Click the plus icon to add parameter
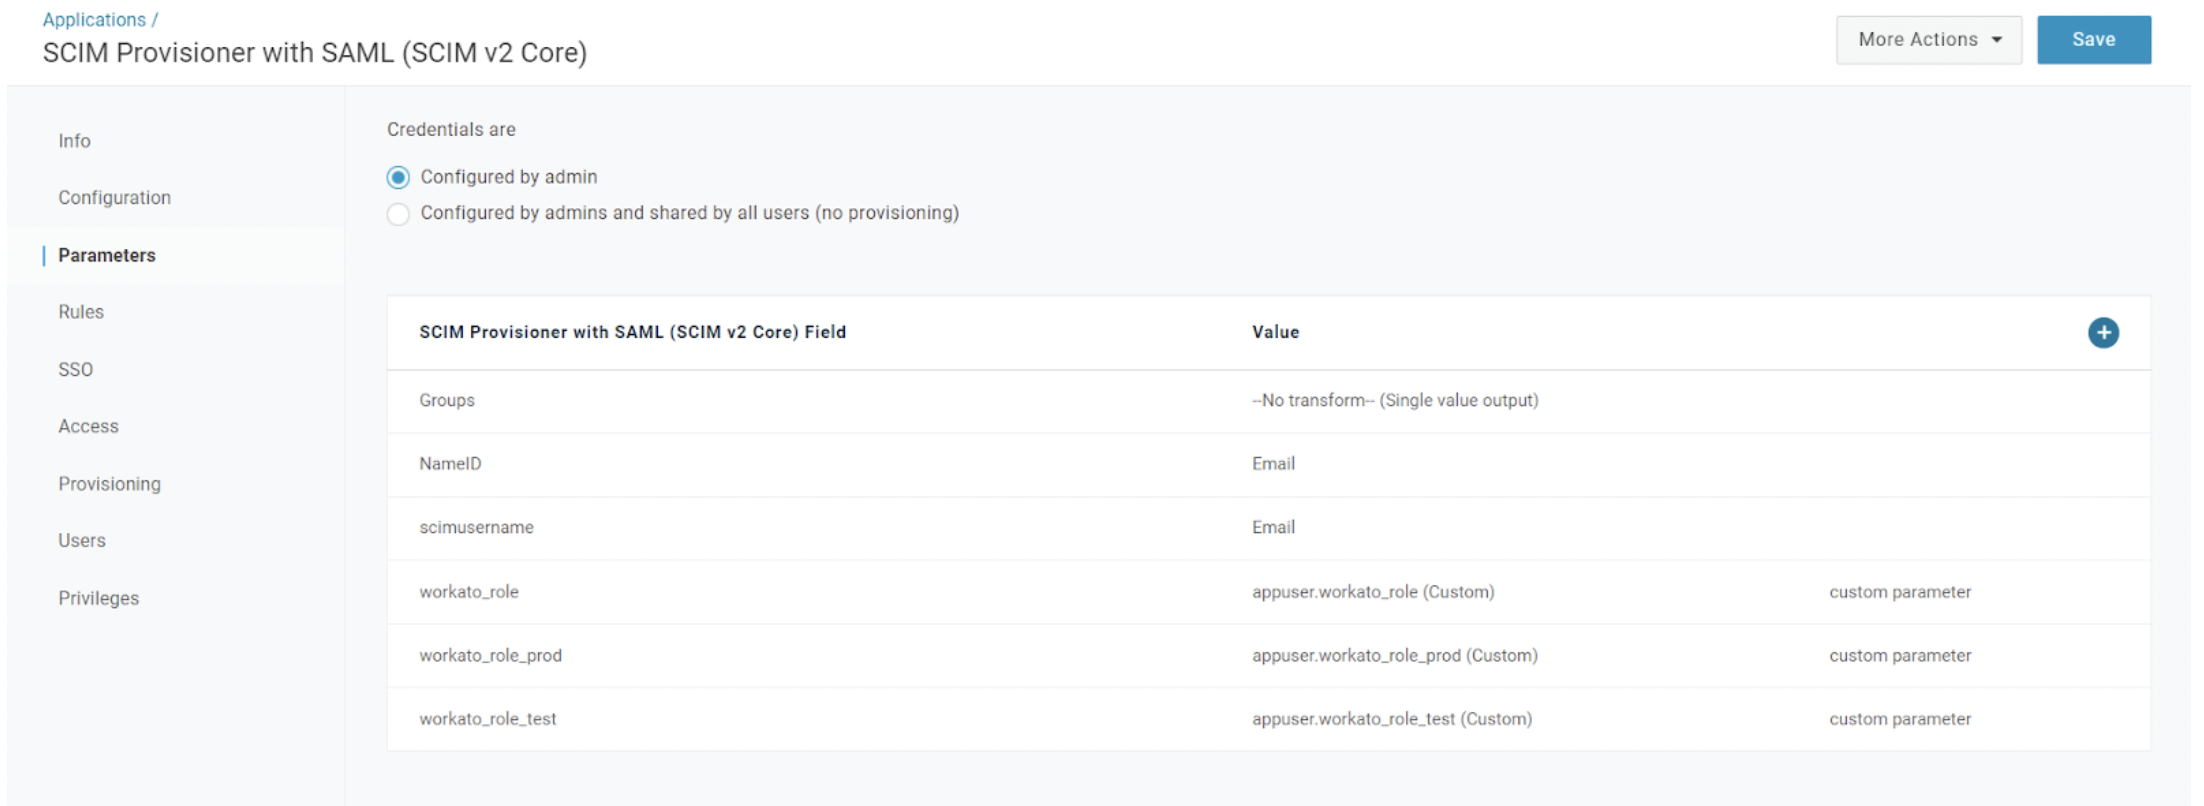Image resolution: width=2204 pixels, height=806 pixels. pyautogui.click(x=2102, y=332)
